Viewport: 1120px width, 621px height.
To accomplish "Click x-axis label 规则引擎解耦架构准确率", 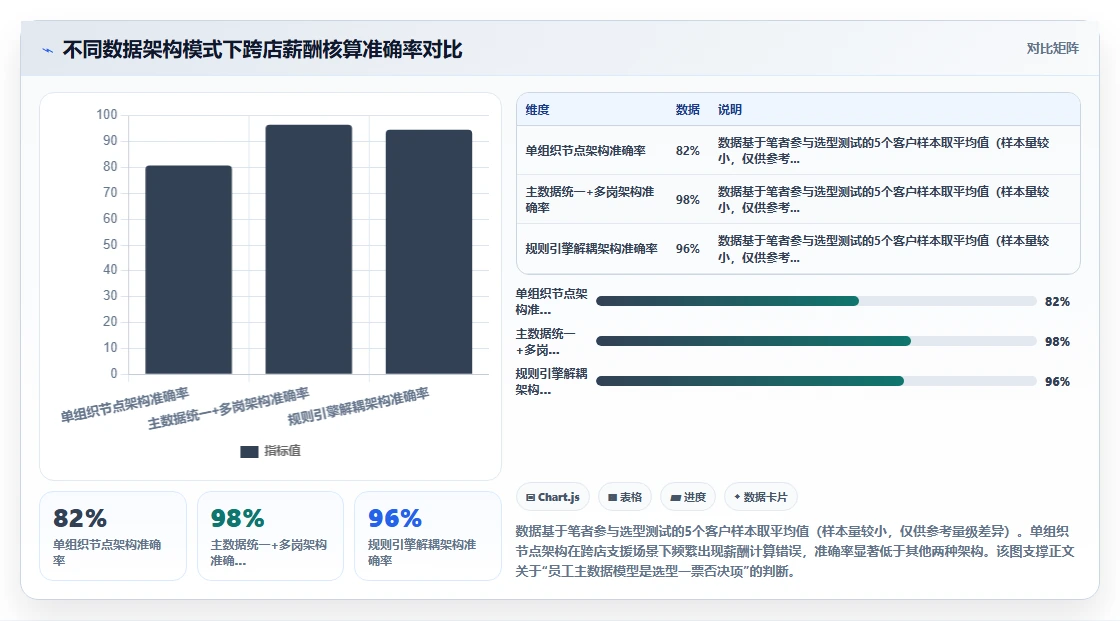I will tap(359, 406).
